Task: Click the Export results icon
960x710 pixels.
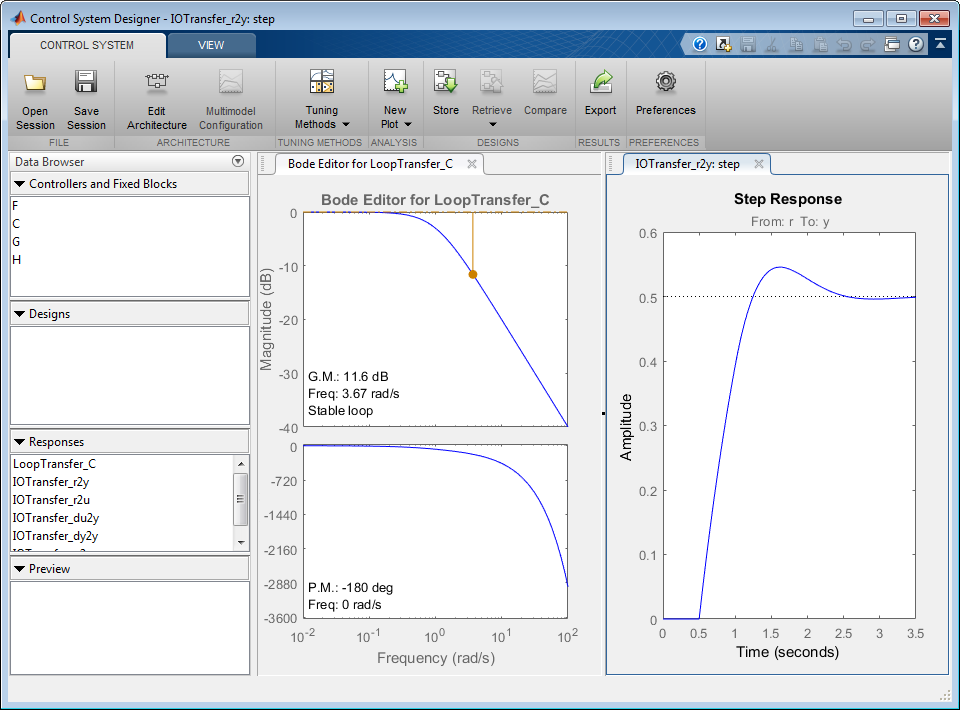Action: [600, 84]
